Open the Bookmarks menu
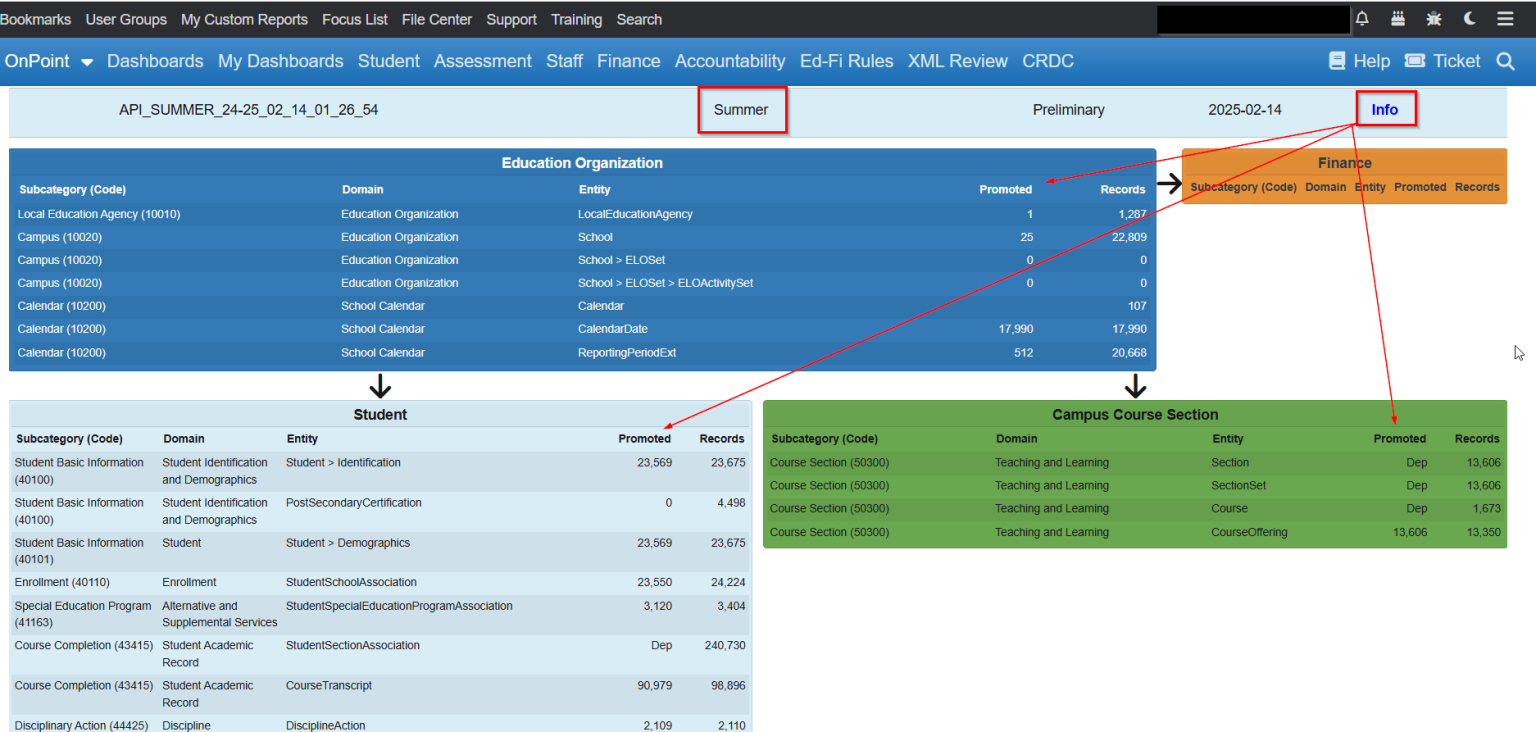The height and width of the screenshot is (732, 1536). click(x=36, y=19)
